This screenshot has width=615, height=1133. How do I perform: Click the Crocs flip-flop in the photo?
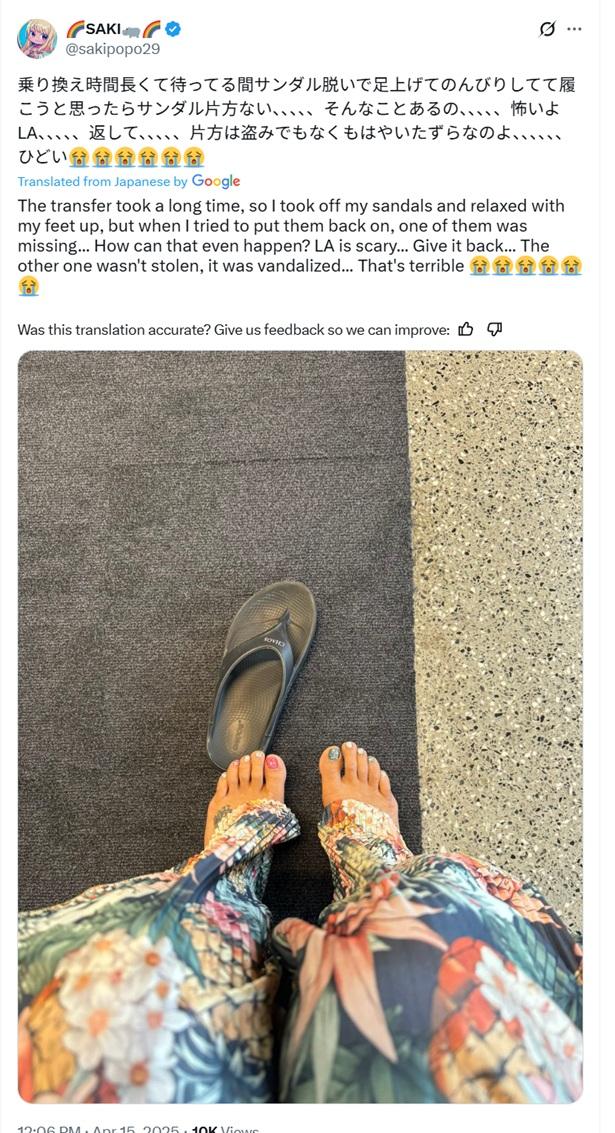[x=262, y=674]
